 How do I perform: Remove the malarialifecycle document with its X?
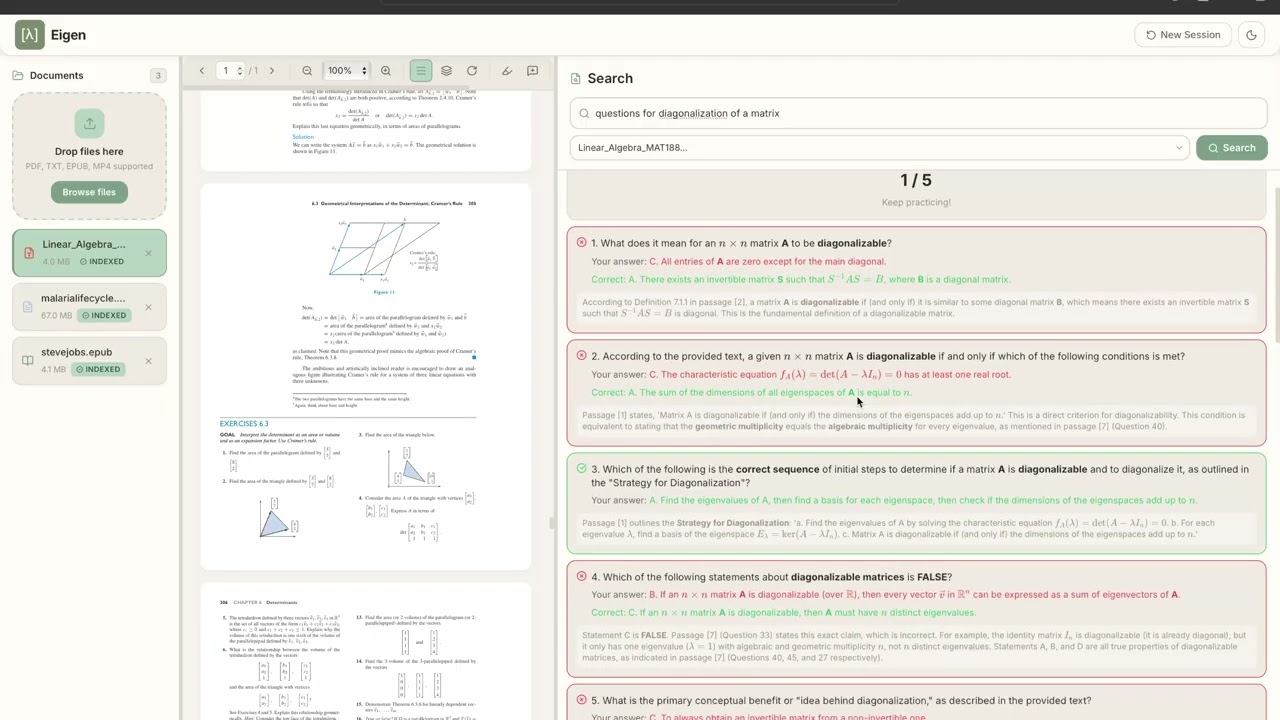pyautogui.click(x=148, y=308)
